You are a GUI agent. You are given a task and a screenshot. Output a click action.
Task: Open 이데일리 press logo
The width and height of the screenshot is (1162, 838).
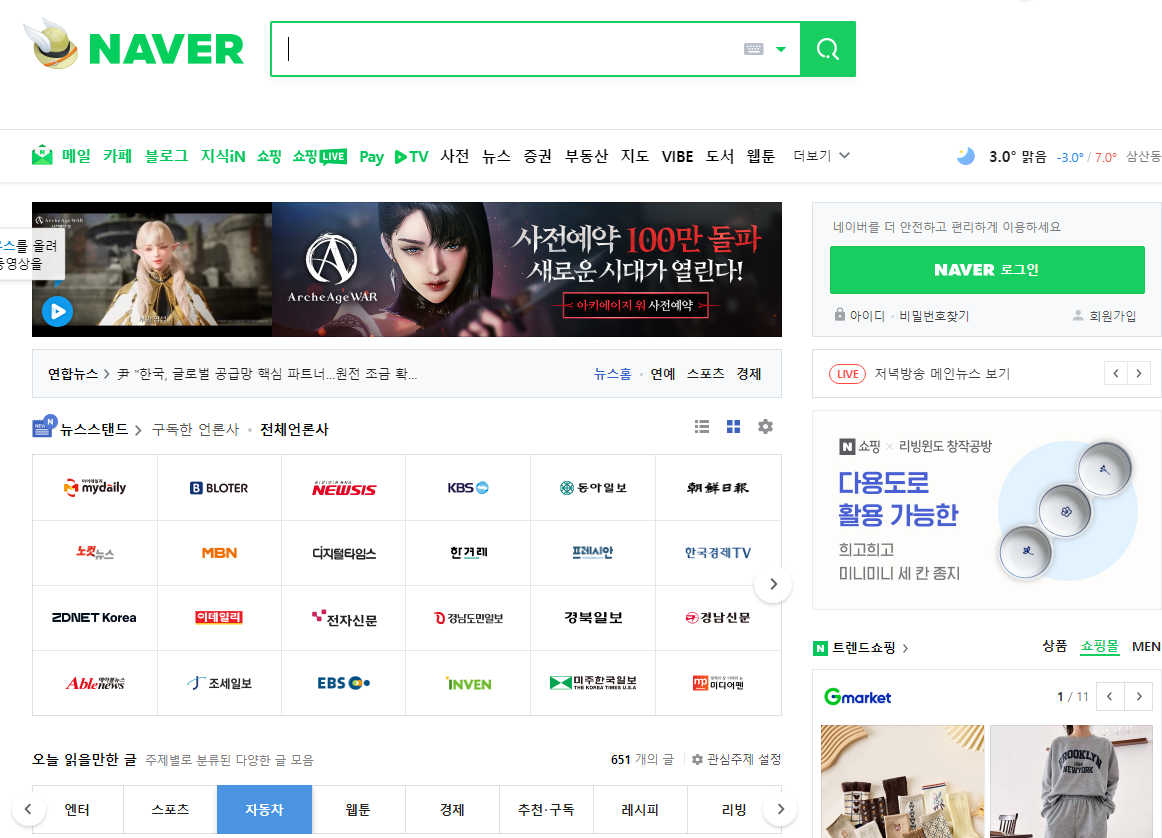(x=219, y=618)
